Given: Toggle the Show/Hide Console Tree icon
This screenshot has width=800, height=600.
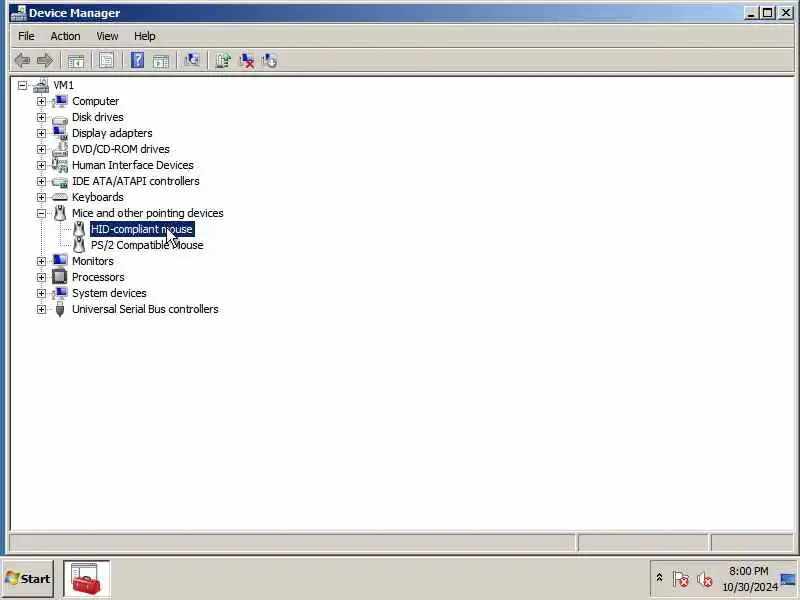Looking at the screenshot, I should [x=76, y=61].
